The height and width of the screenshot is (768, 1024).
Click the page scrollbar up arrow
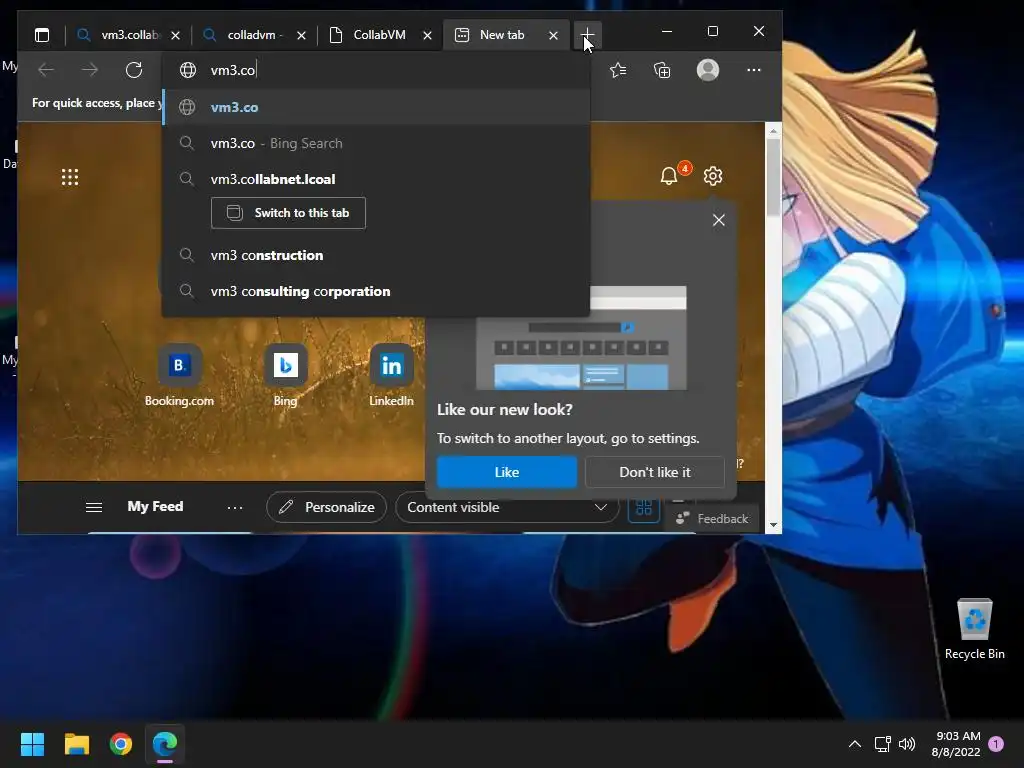pyautogui.click(x=773, y=131)
